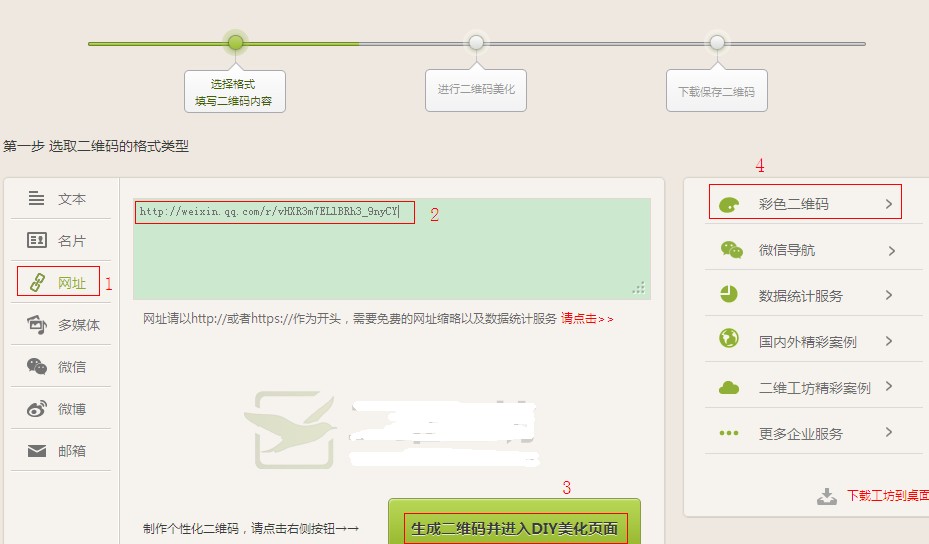
Task: Click the 进行二维码美化 step label
Action: [476, 90]
